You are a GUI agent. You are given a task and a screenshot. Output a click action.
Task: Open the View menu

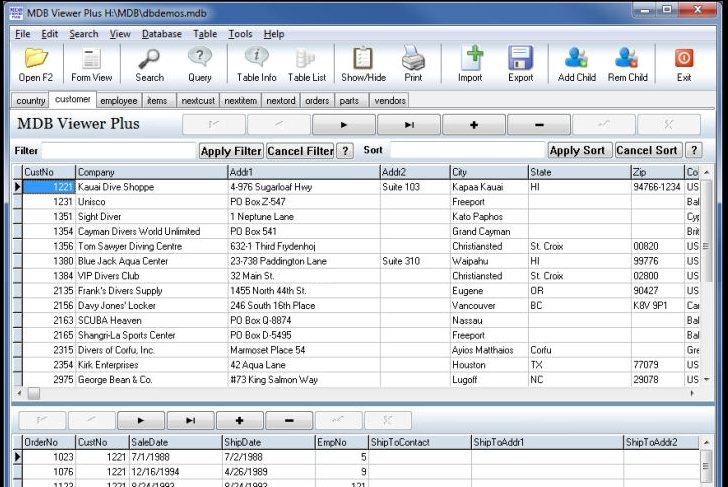[120, 34]
